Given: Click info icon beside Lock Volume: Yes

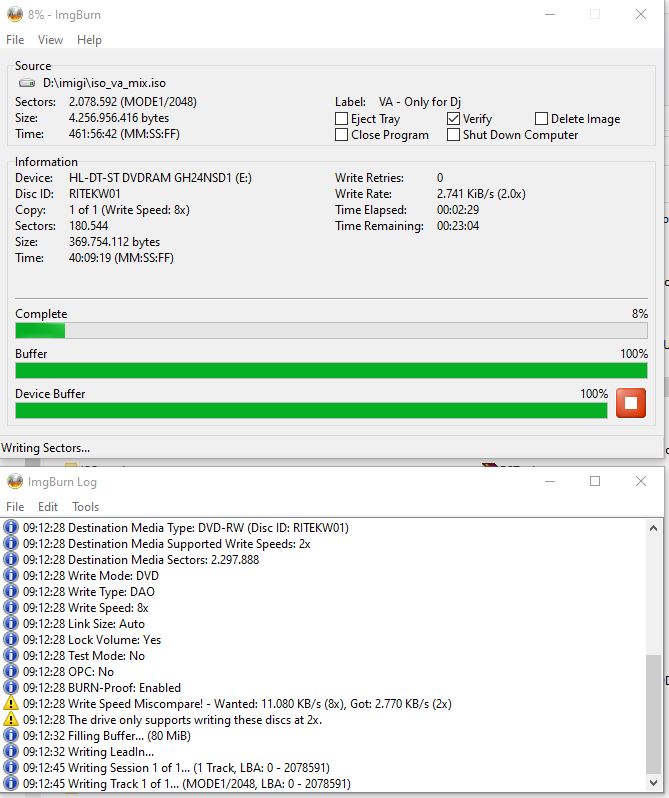Looking at the screenshot, I should (x=11, y=639).
